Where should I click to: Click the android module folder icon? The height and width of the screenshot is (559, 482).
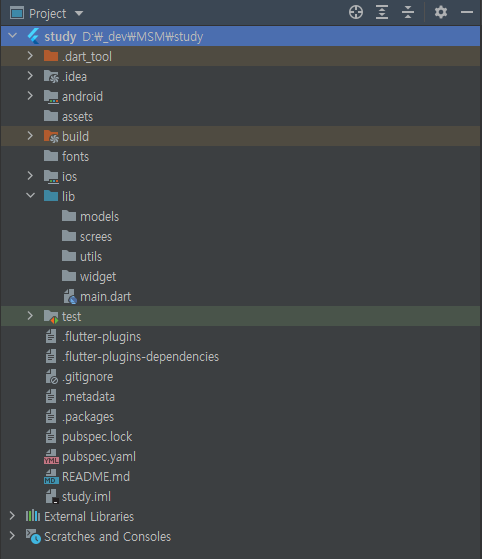tap(51, 97)
